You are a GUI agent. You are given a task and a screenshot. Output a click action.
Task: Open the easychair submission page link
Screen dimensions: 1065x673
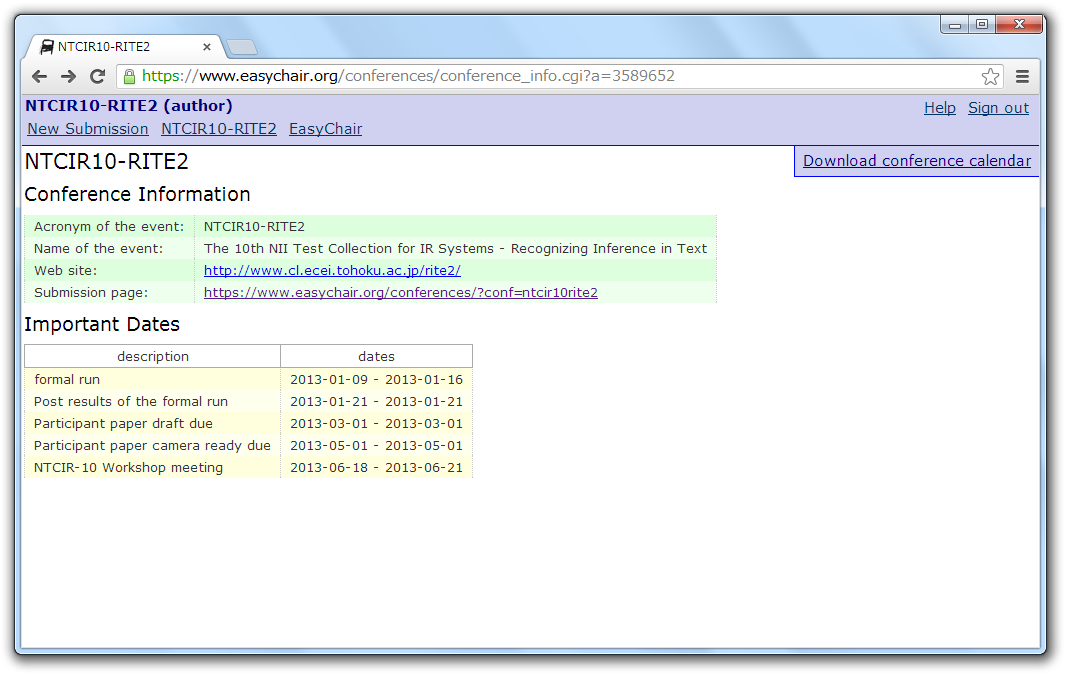401,293
